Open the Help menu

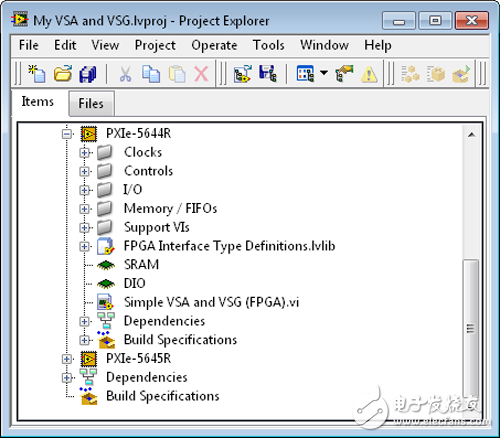point(378,45)
